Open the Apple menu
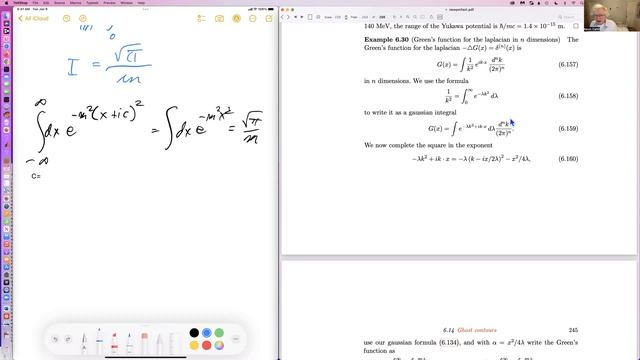This screenshot has width=640, height=360. click(x=6, y=2)
